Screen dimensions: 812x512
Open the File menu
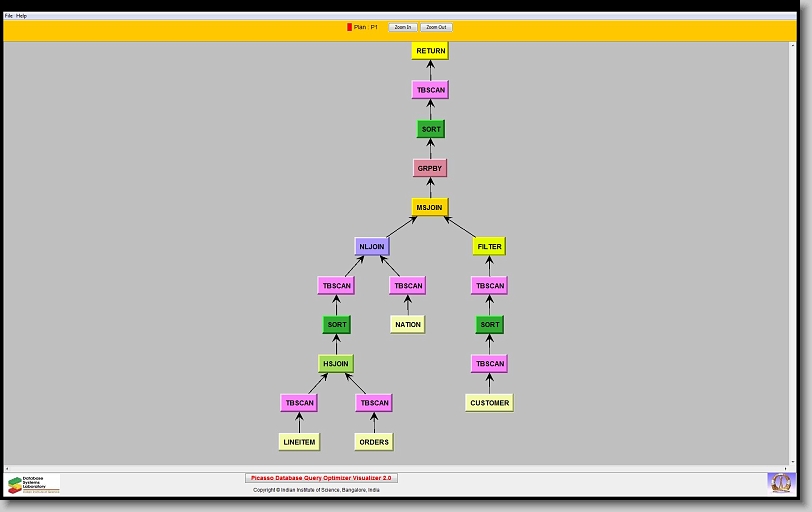coord(9,16)
